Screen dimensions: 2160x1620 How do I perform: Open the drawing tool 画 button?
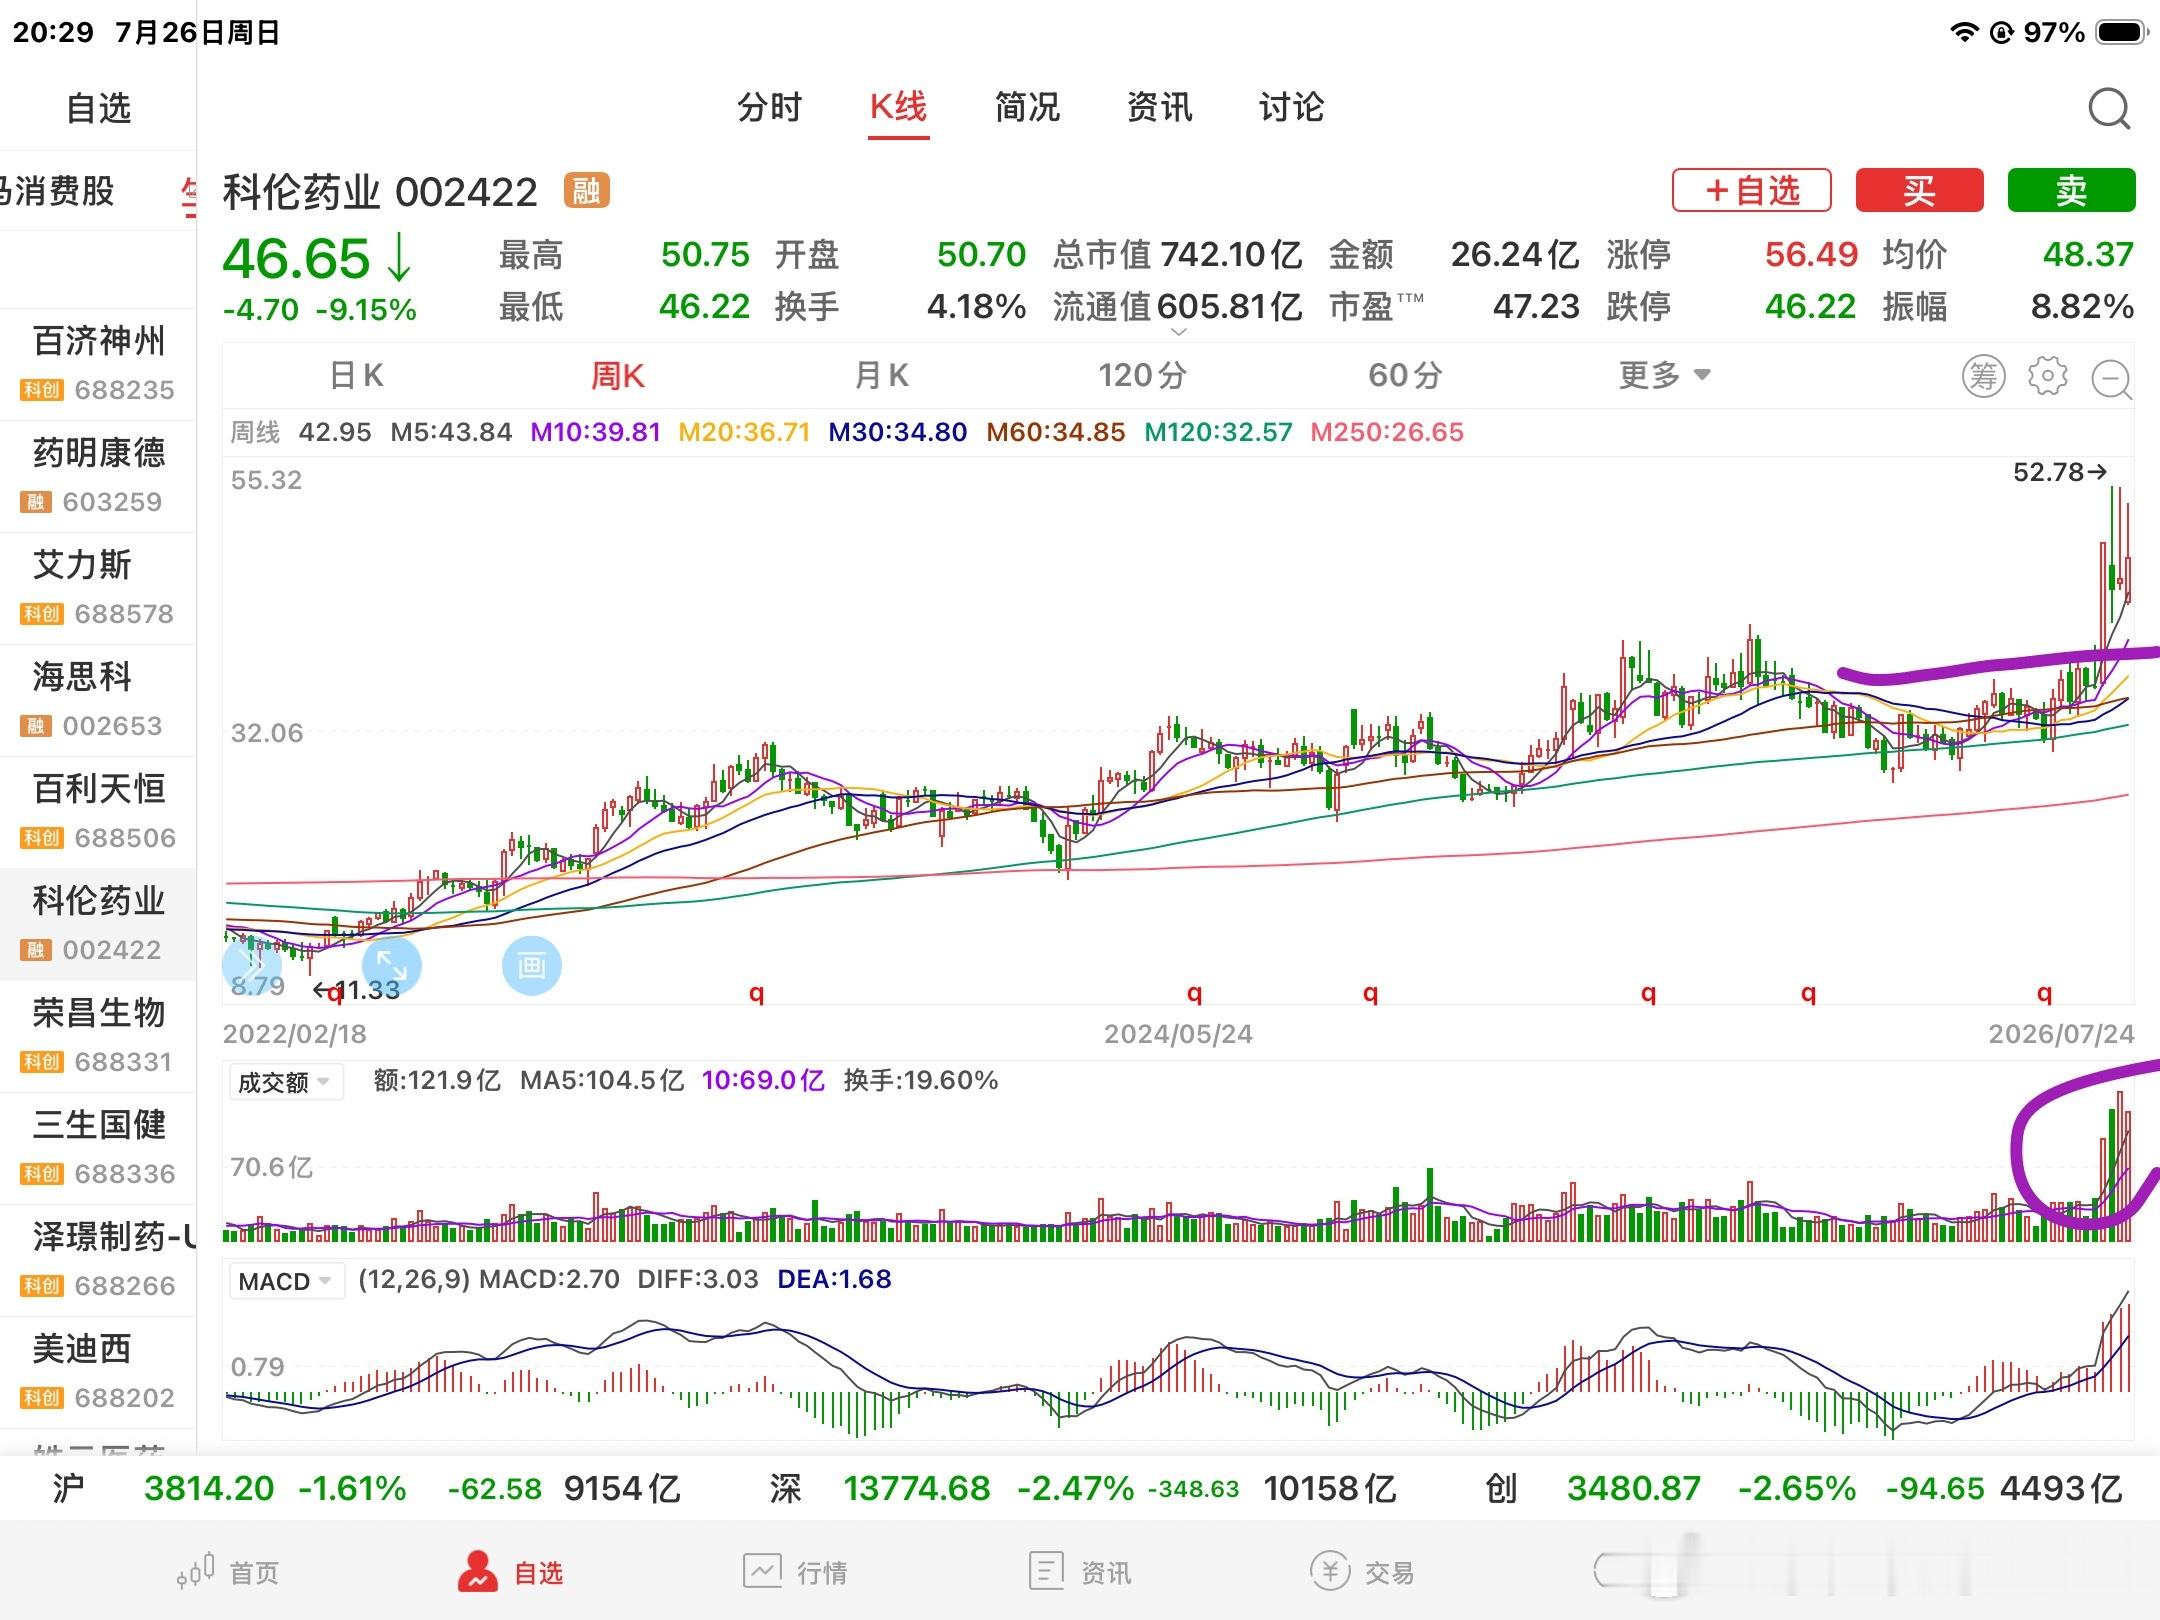[x=531, y=966]
